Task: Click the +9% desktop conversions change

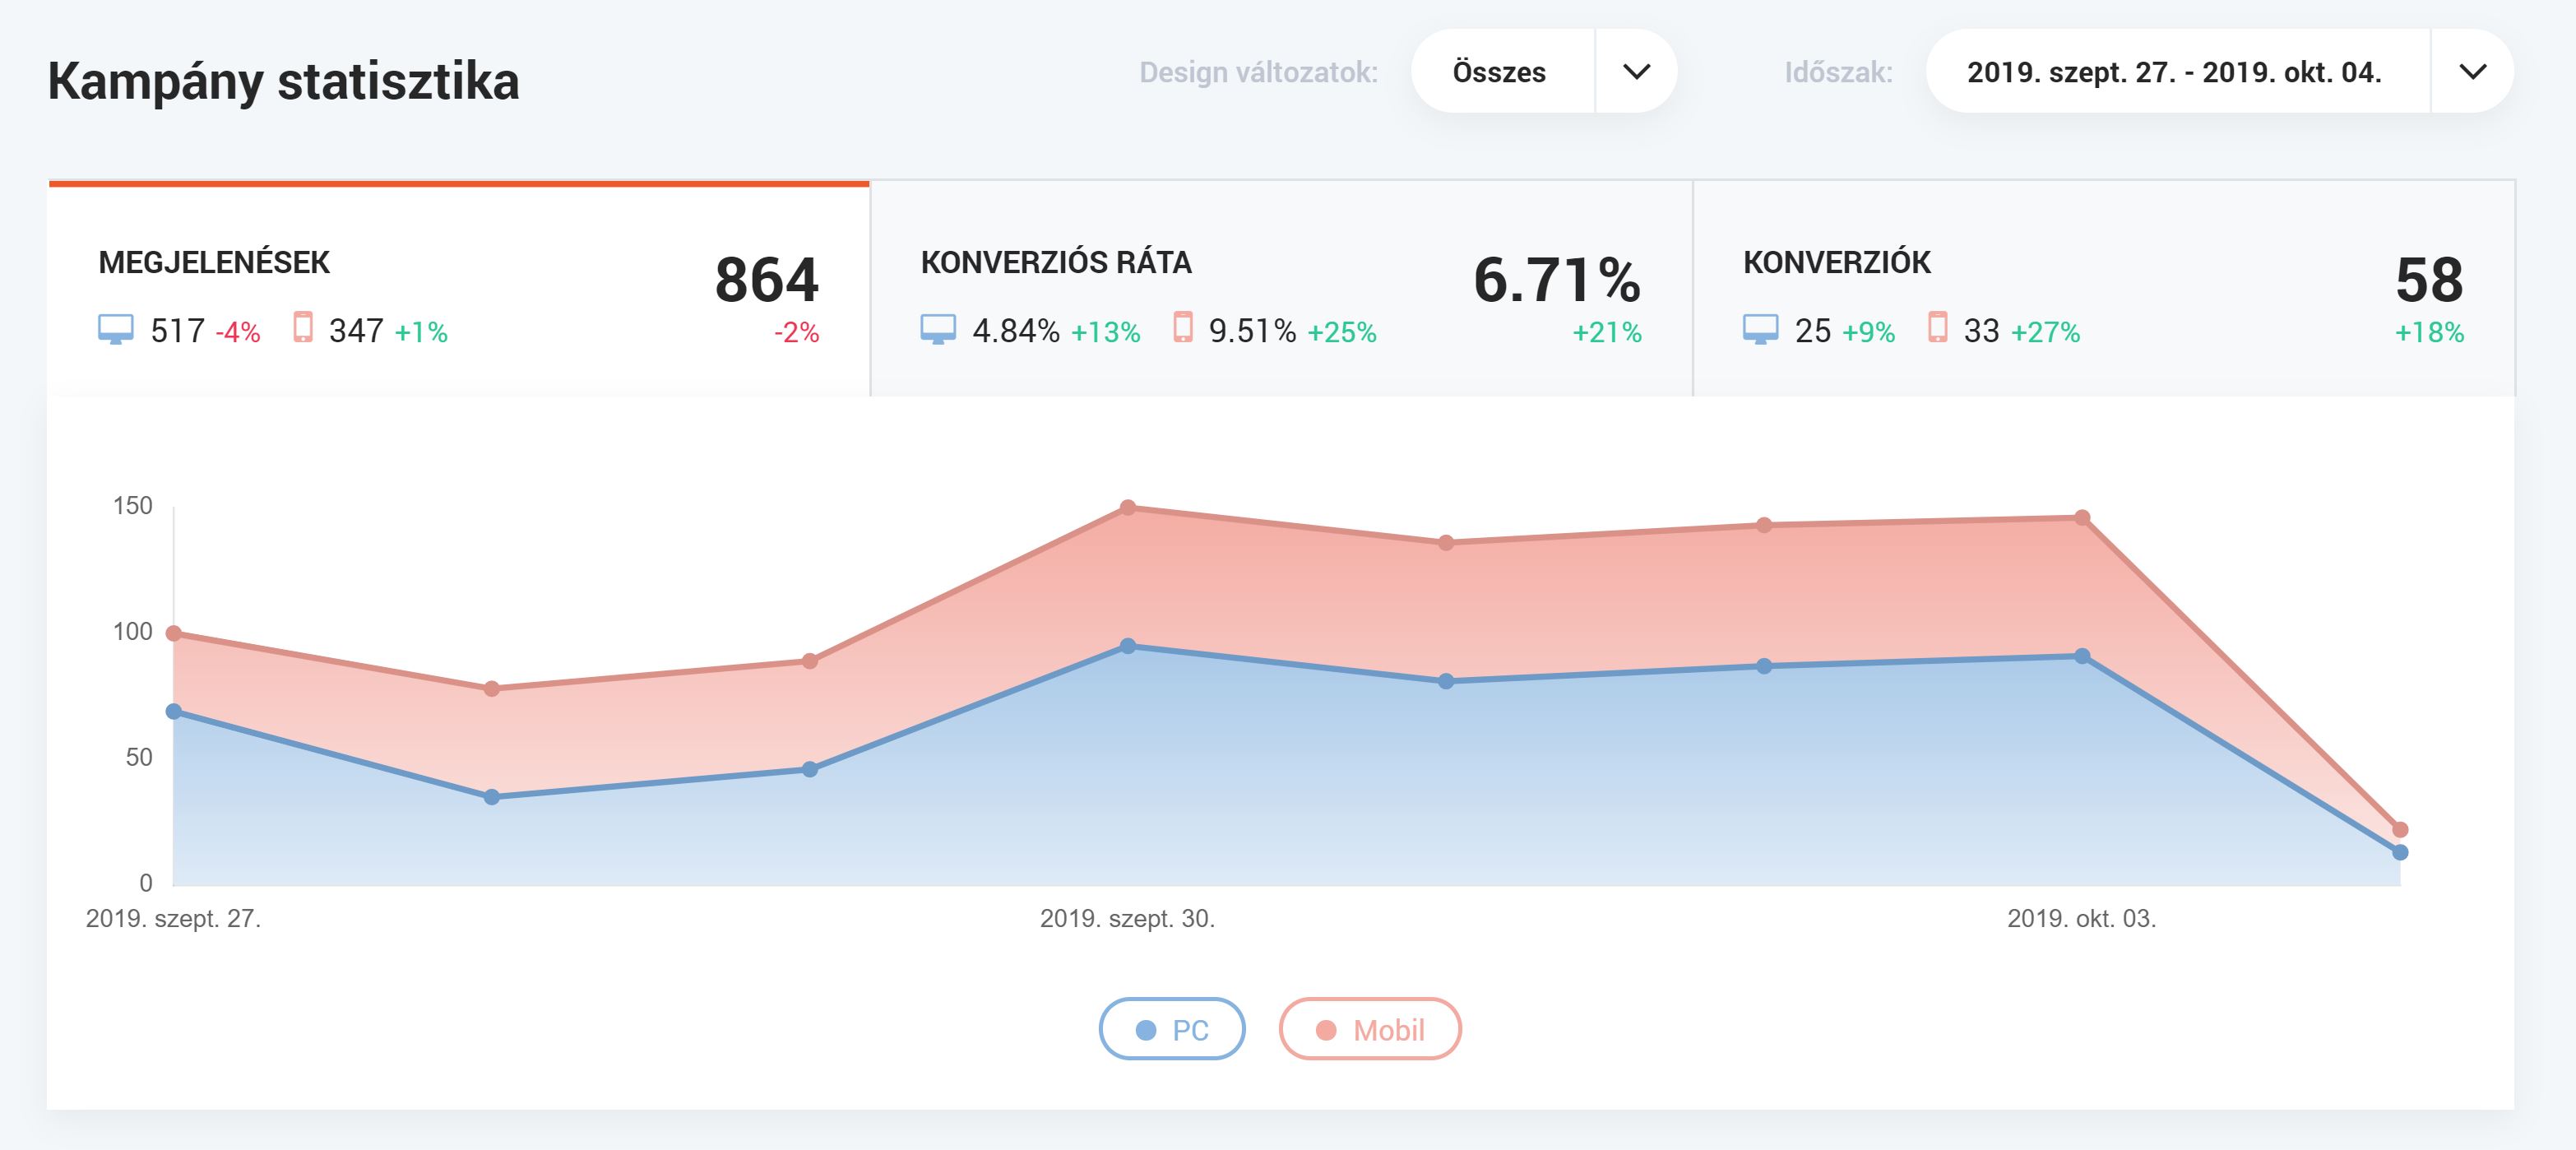Action: pyautogui.click(x=1869, y=332)
